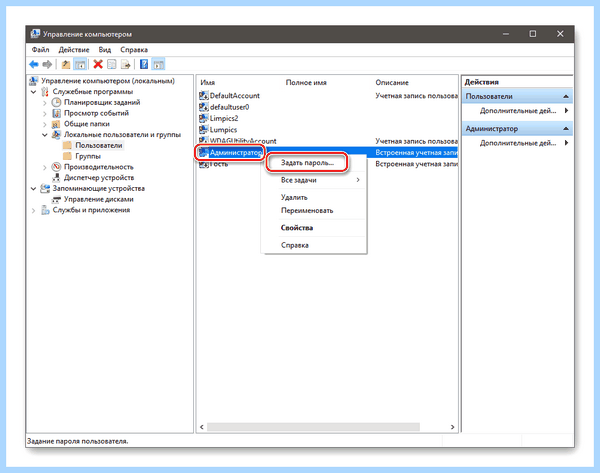
Task: Open the blue Help toolbar icon
Action: click(143, 64)
